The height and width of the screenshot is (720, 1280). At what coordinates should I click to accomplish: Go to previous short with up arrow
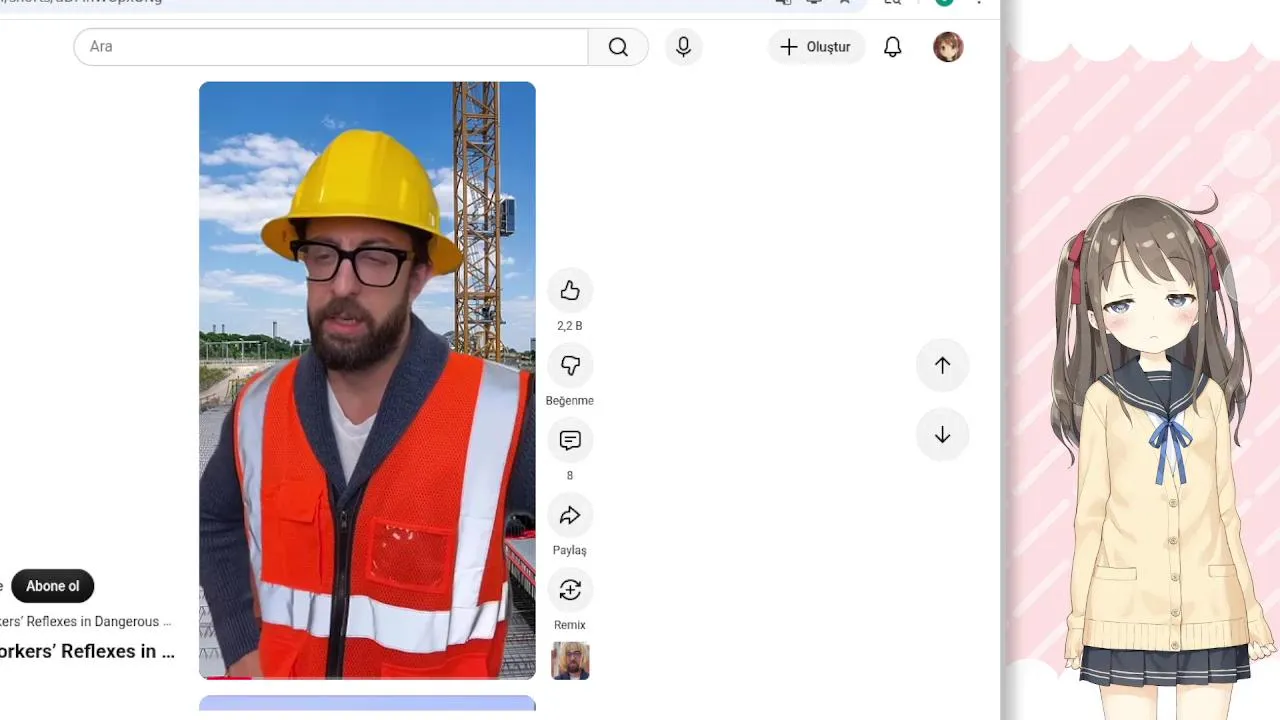pyautogui.click(x=942, y=365)
